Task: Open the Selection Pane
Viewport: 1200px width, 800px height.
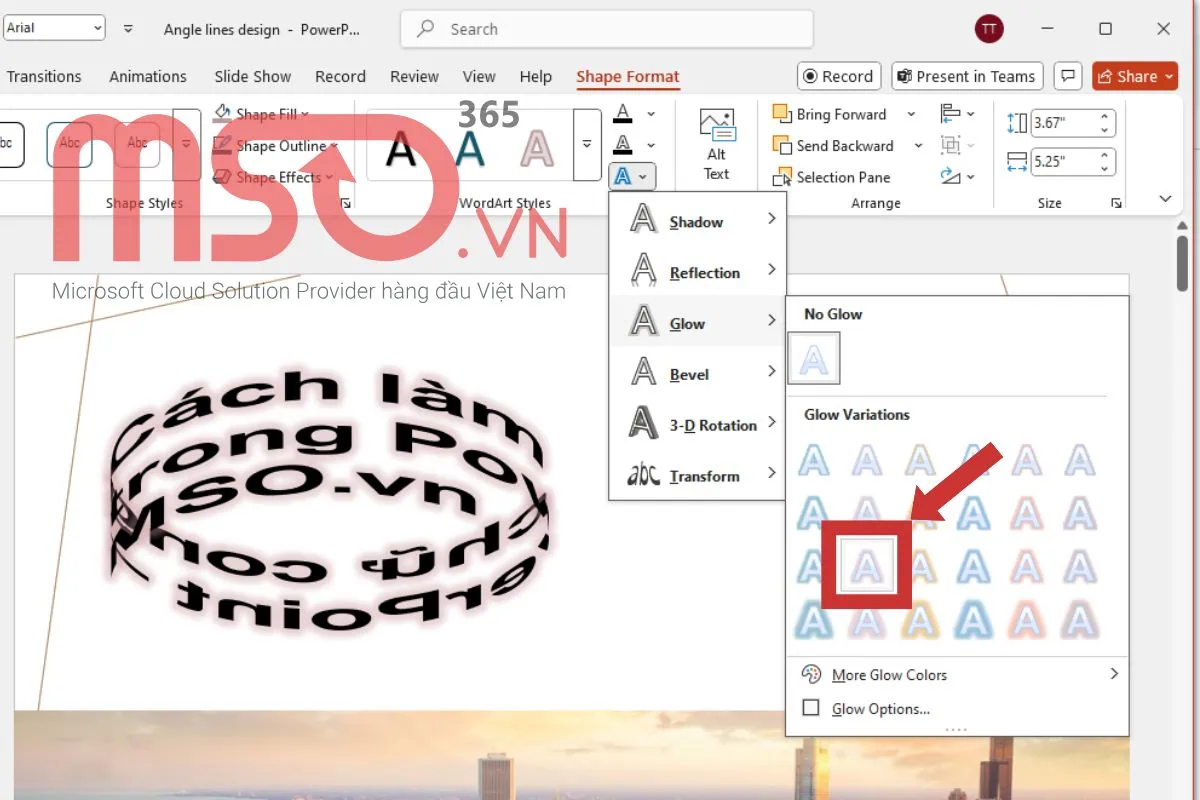Action: point(832,177)
